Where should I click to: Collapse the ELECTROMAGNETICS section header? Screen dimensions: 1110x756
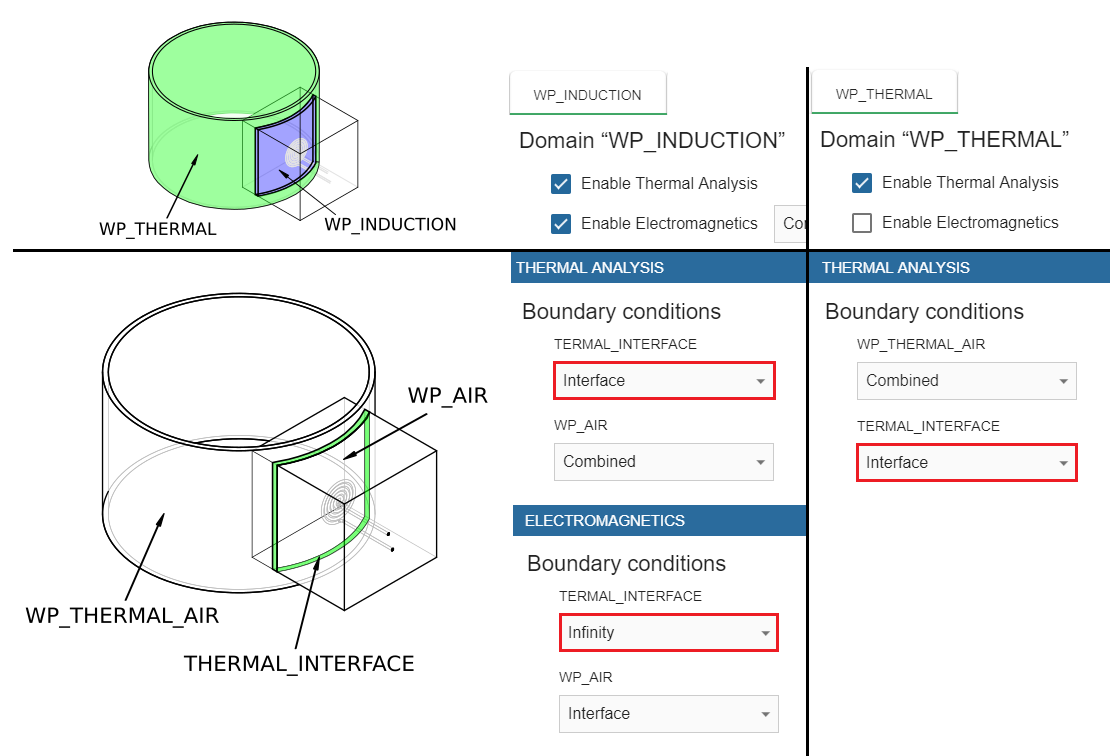coord(658,521)
